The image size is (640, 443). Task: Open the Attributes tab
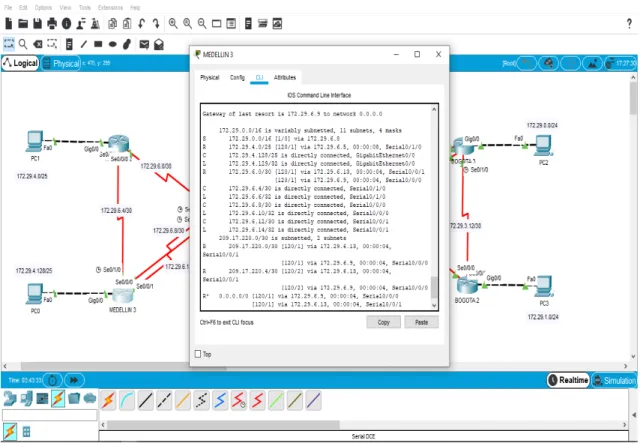285,78
